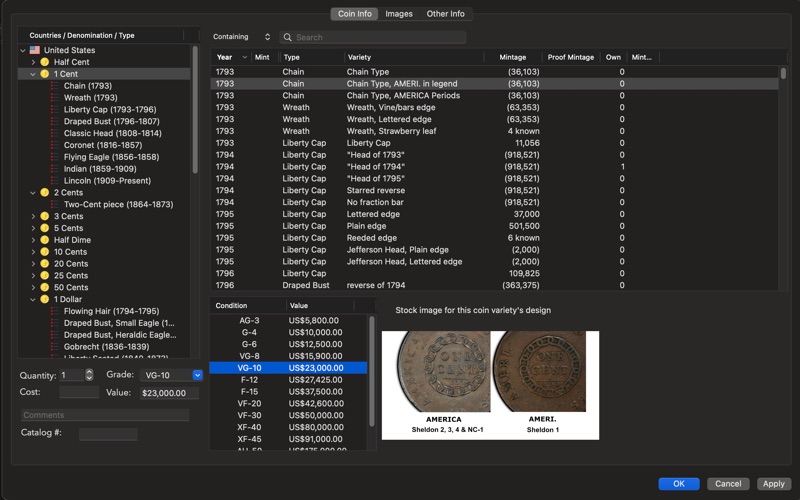Collapse the 1 Cent denomination
800x500 pixels.
[33, 74]
